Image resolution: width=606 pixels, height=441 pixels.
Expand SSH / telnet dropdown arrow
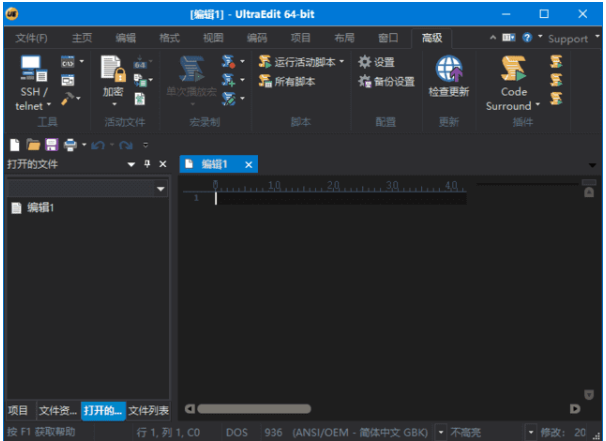[49, 105]
